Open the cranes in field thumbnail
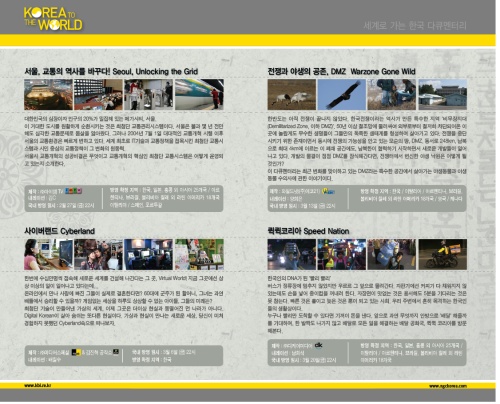500x404 pixels. [x=292, y=95]
